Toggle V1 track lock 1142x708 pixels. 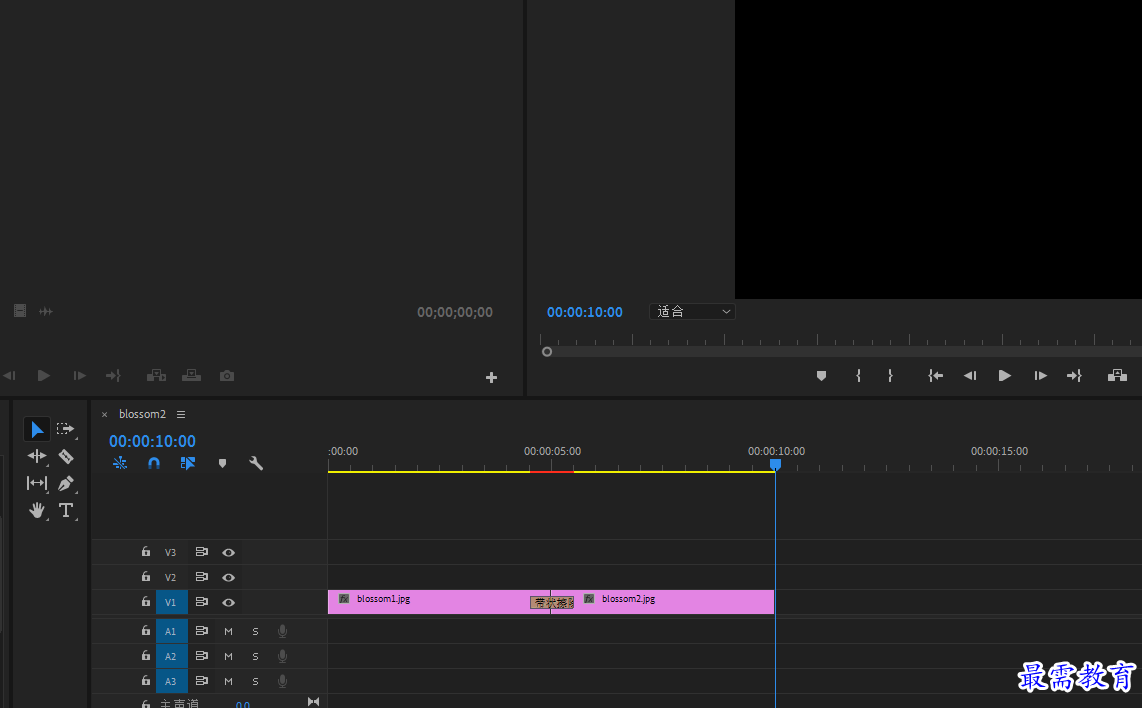pos(146,602)
